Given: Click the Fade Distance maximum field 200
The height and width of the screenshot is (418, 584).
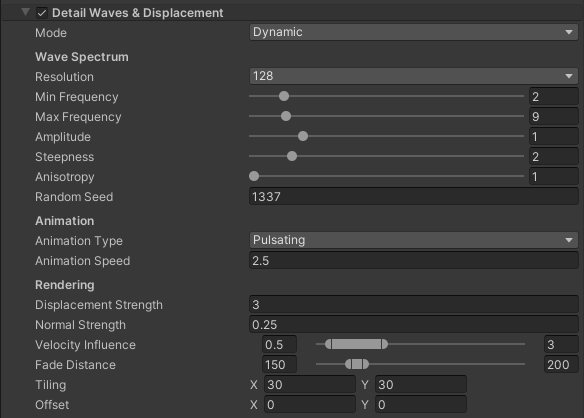Looking at the screenshot, I should [x=561, y=365].
